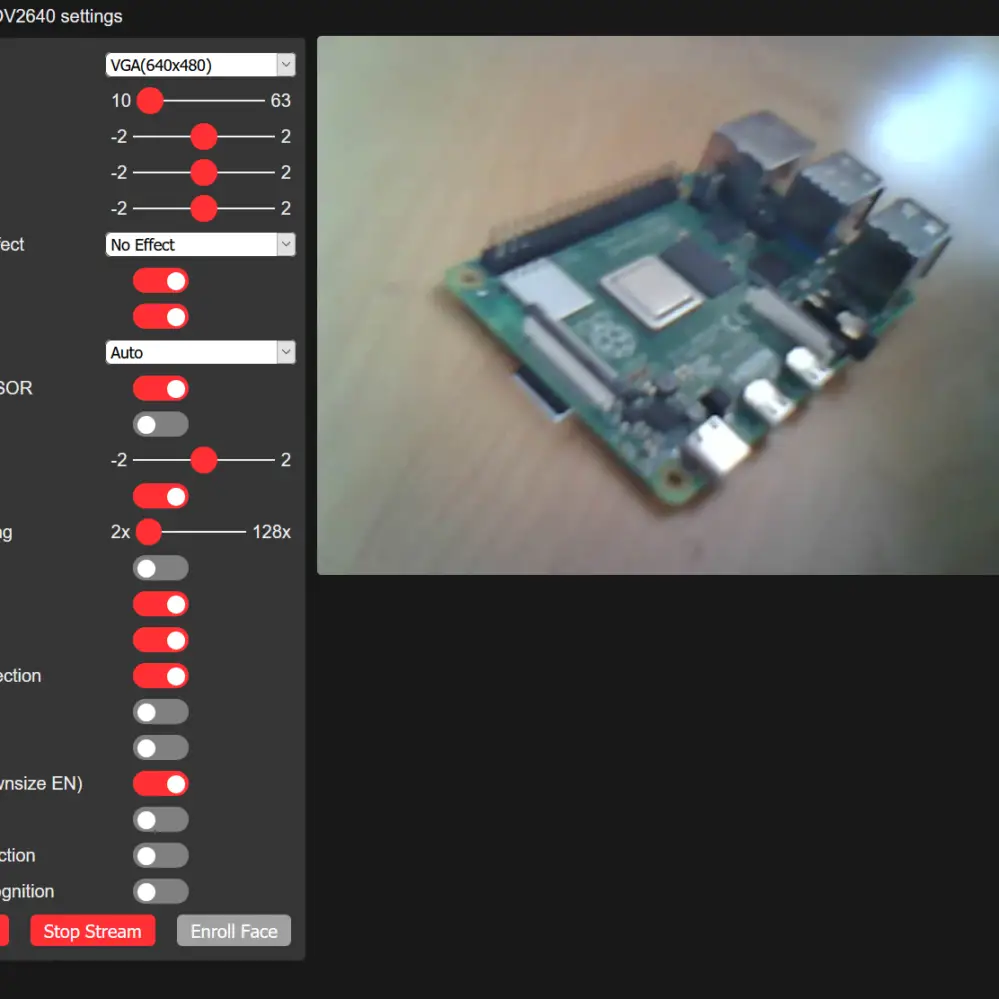Enable the off toggle just below the SOR toggle
This screenshot has height=999, width=999.
[161, 424]
